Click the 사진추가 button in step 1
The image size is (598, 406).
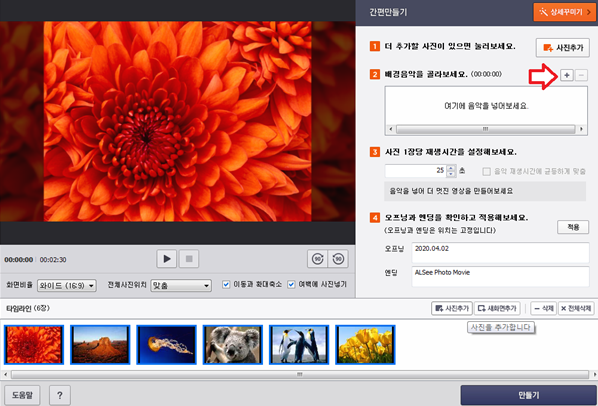pyautogui.click(x=563, y=48)
